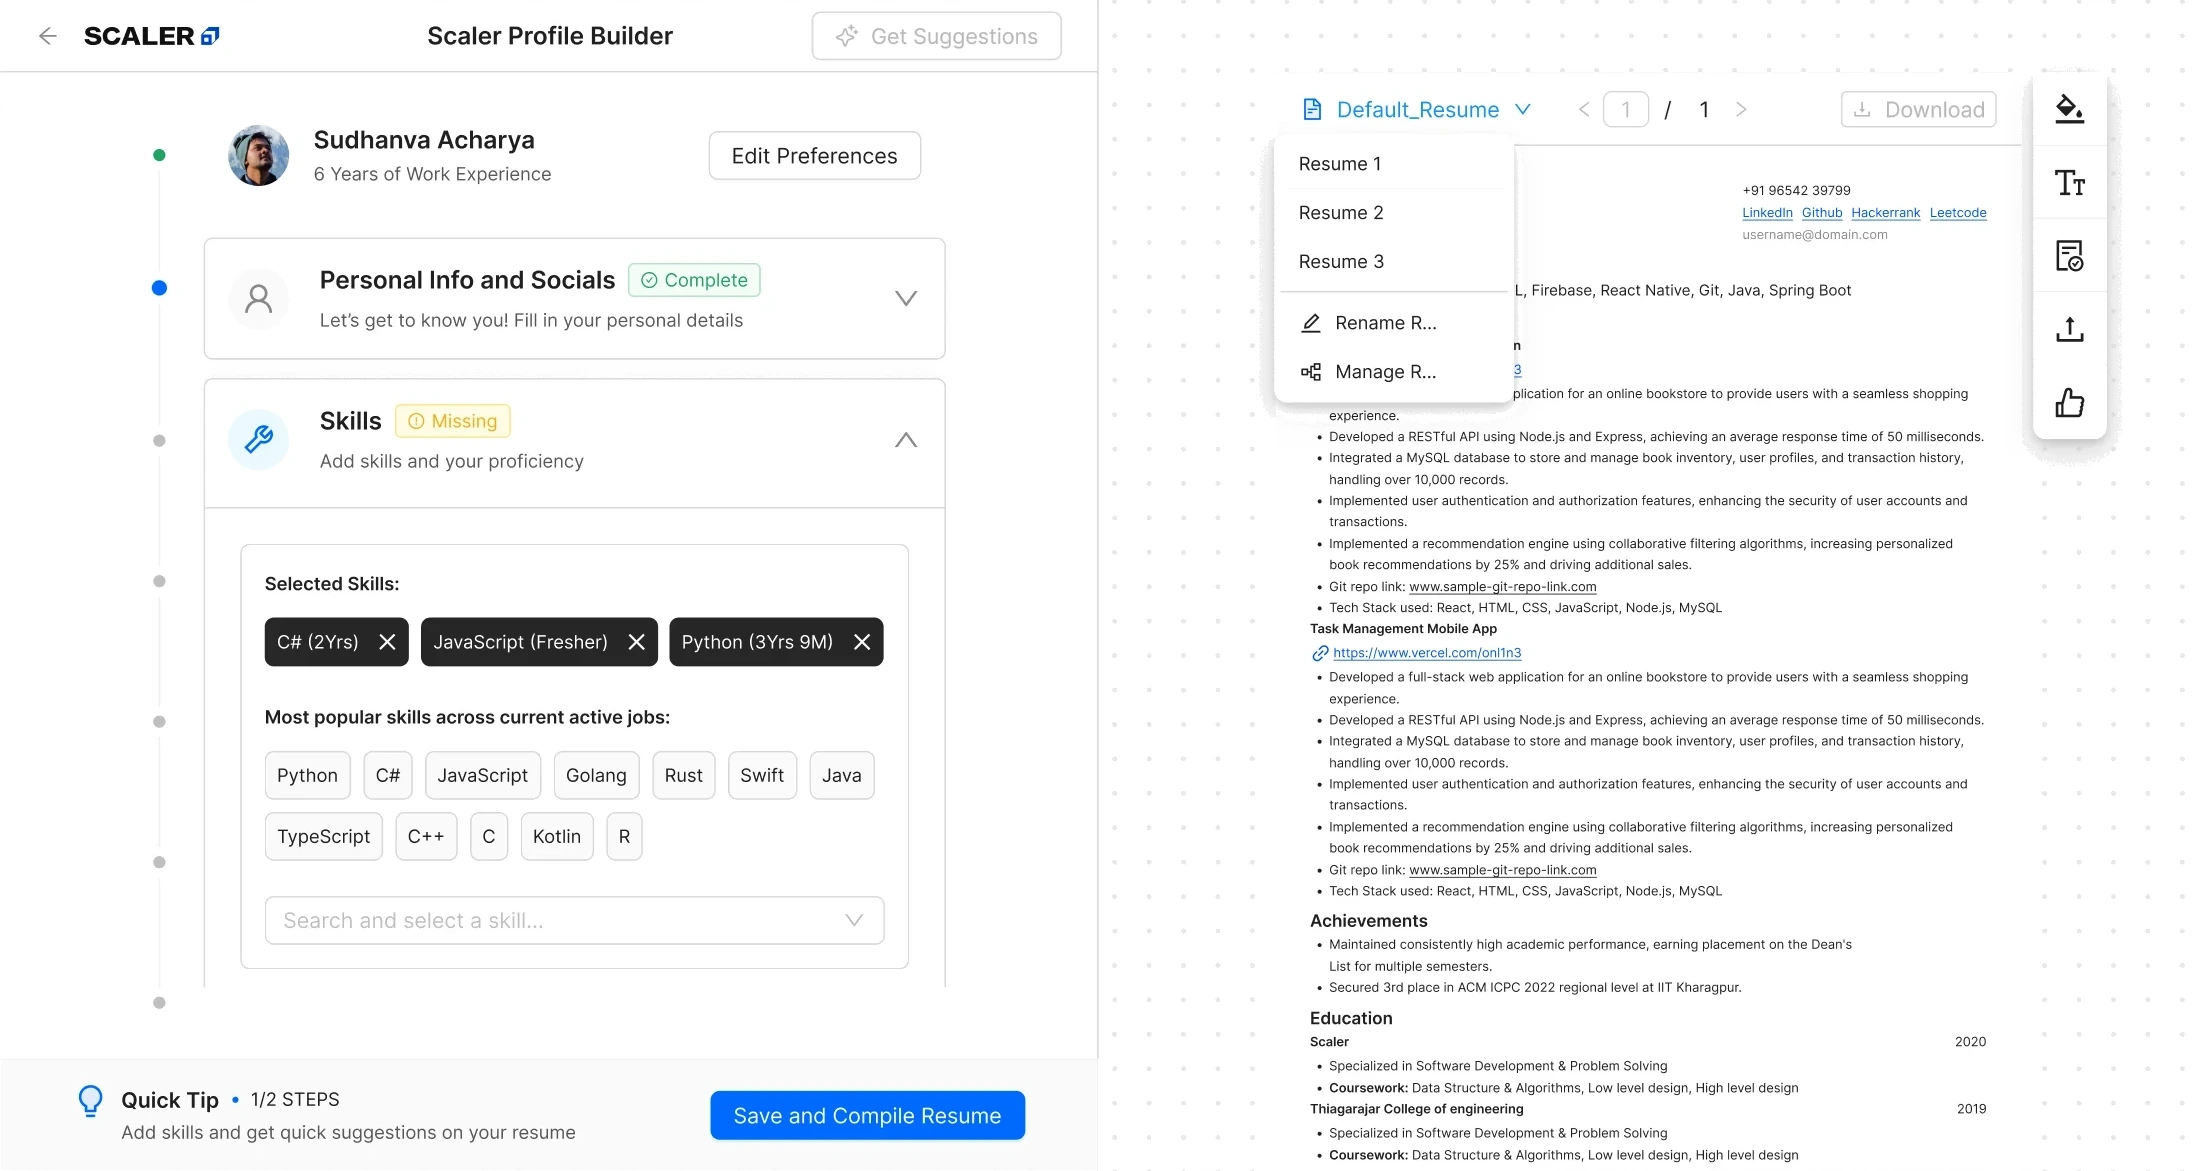Click the green completed step dot in the timeline
The width and height of the screenshot is (2198, 1171).
coord(159,155)
